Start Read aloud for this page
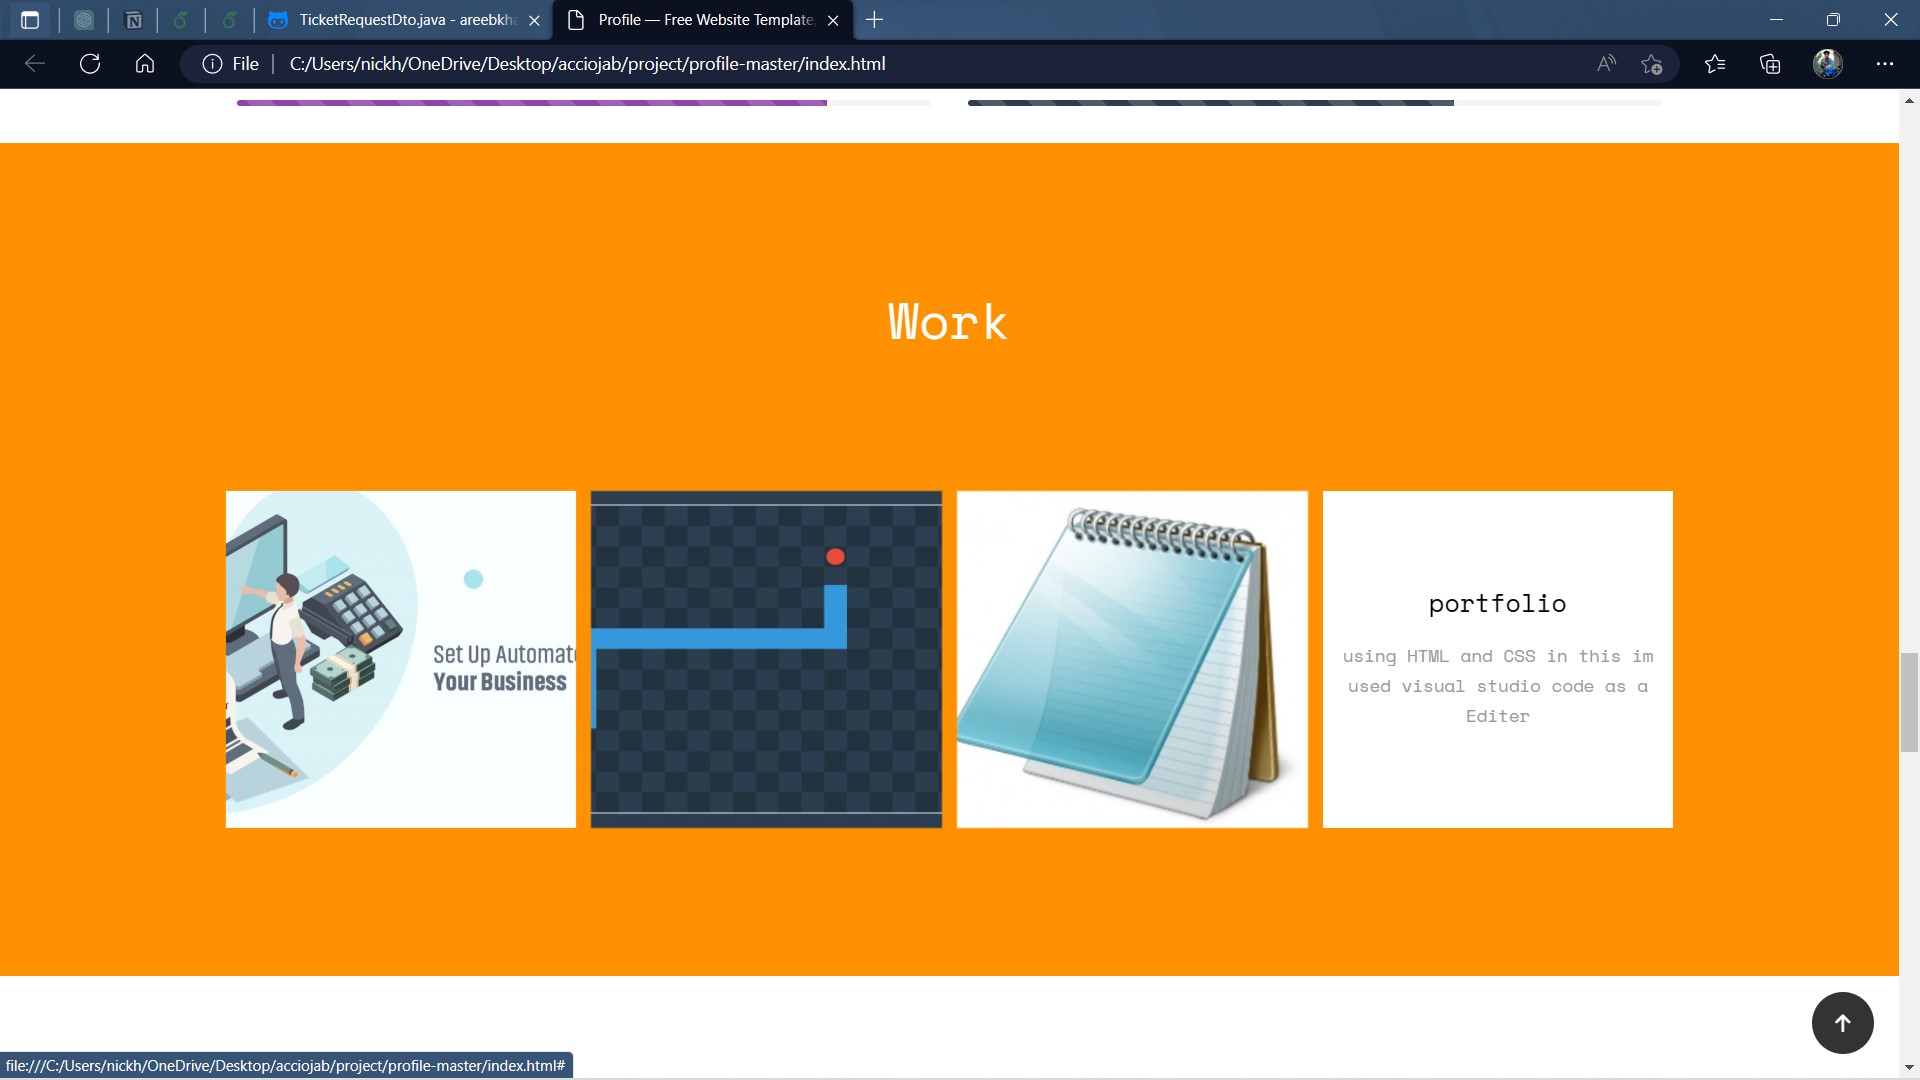This screenshot has height=1080, width=1920. pyautogui.click(x=1606, y=63)
